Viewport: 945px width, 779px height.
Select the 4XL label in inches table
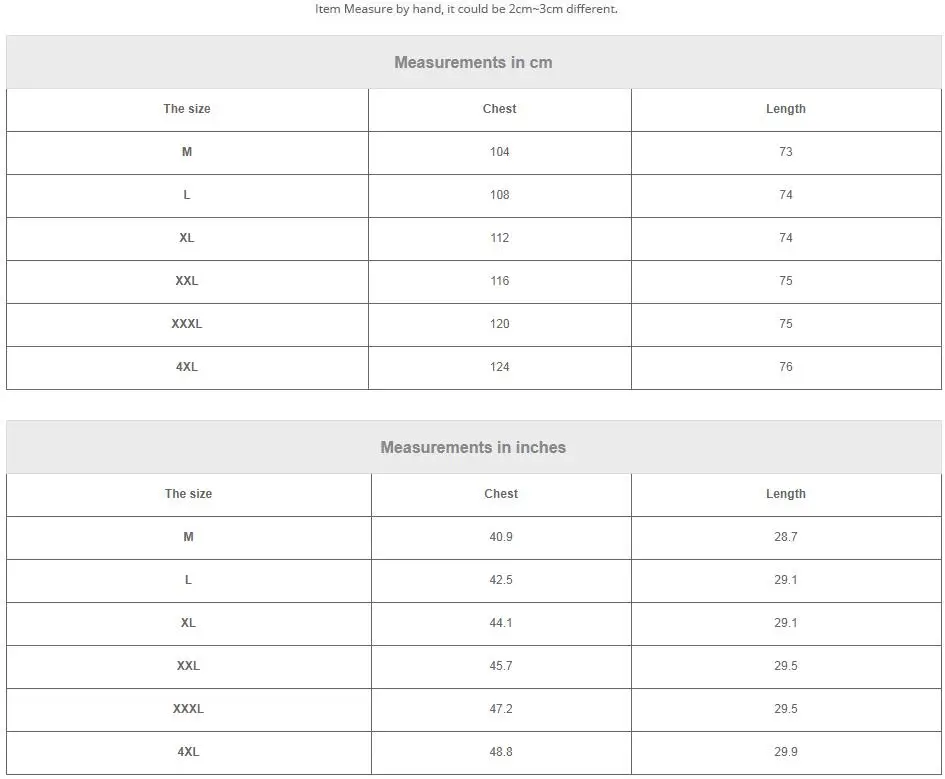[x=188, y=752]
